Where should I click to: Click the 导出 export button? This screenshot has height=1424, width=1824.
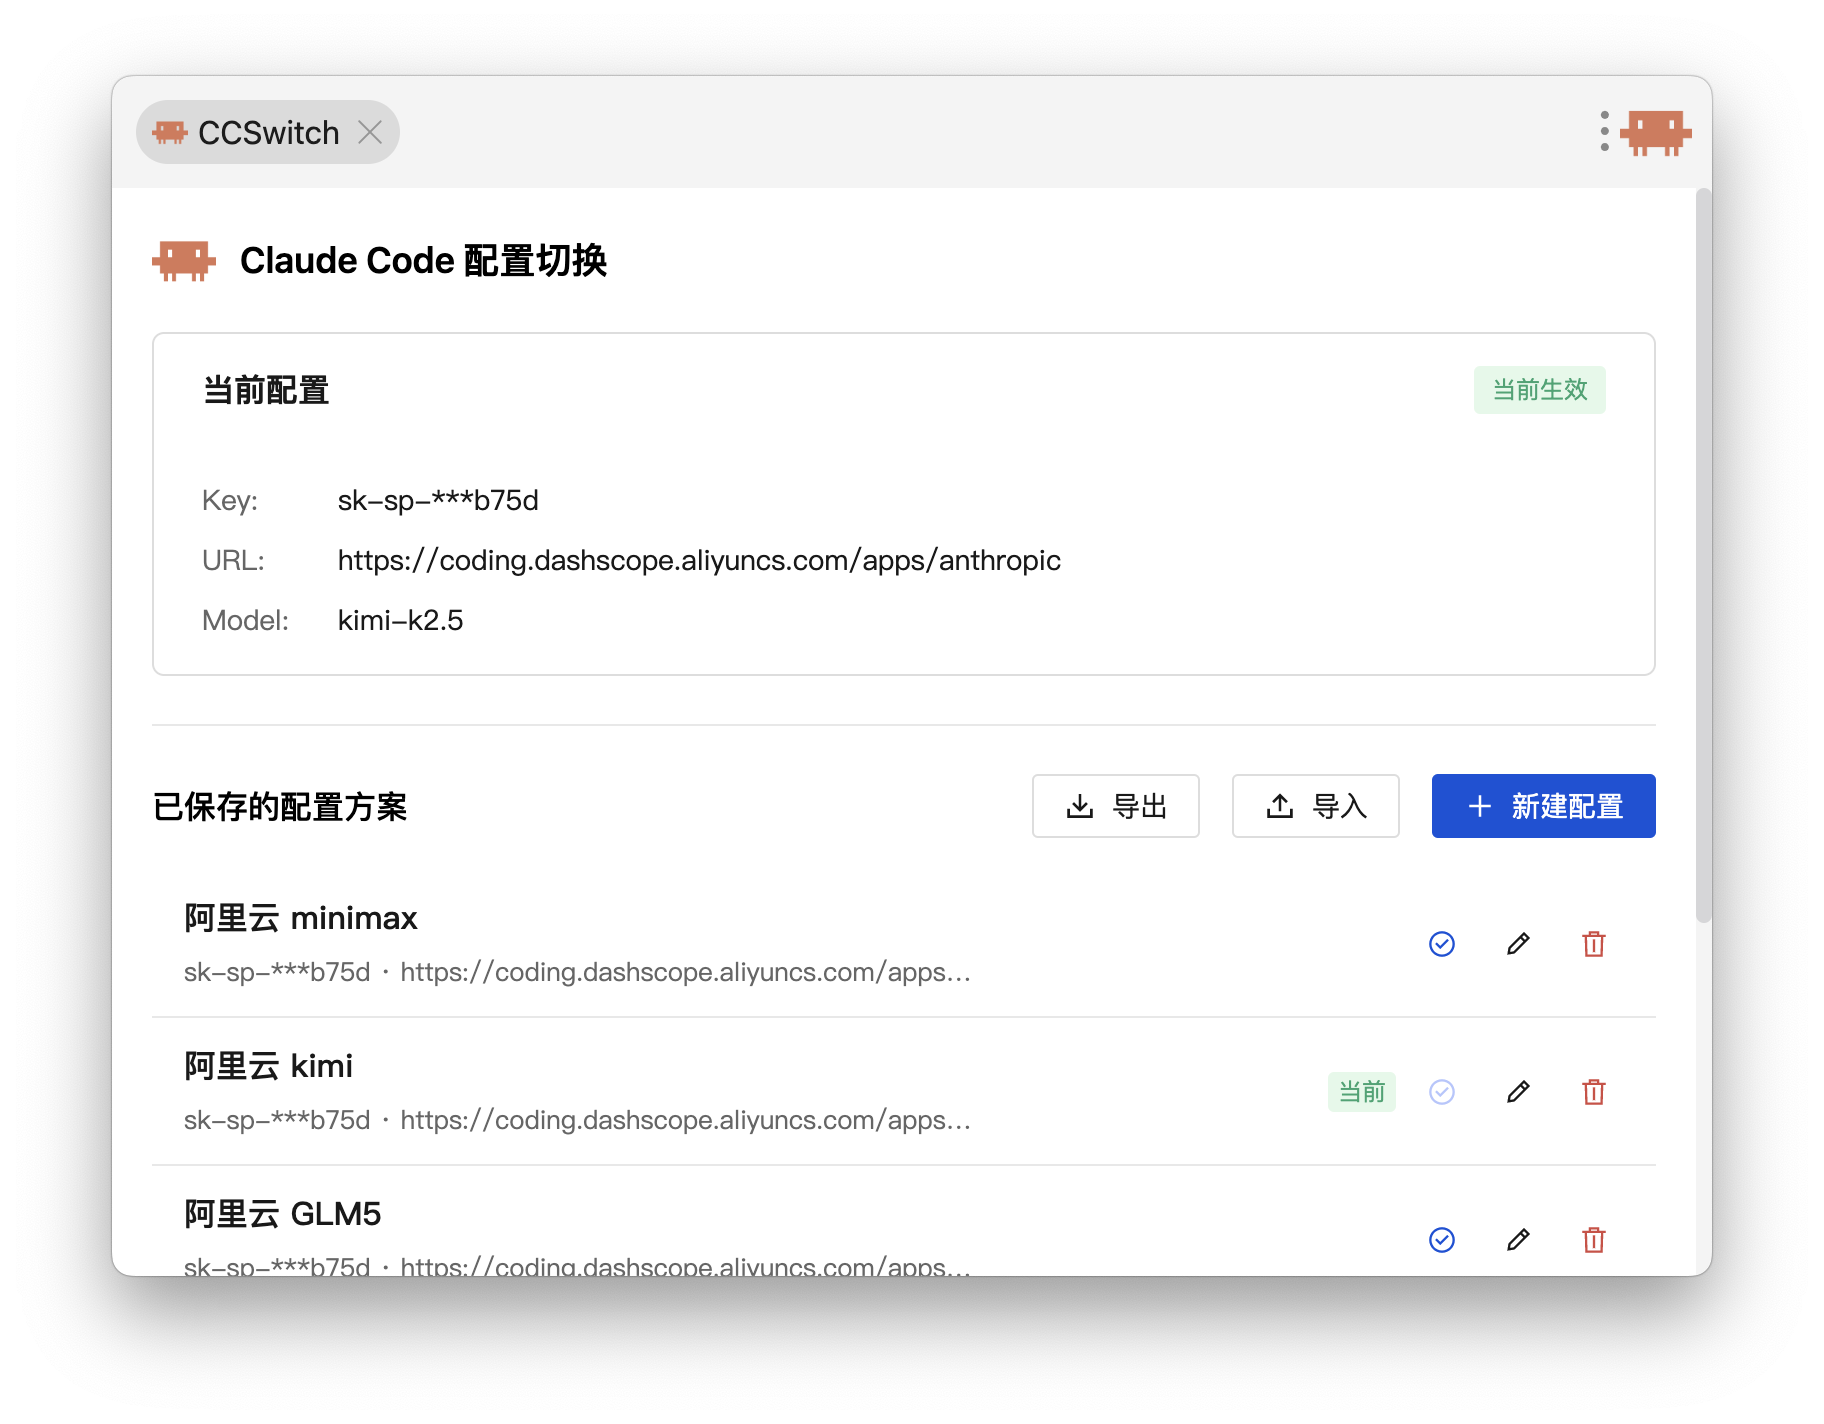(1115, 806)
